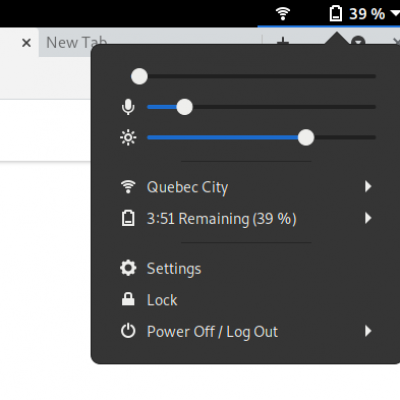Image resolution: width=400 pixels, height=400 pixels.
Task: Click the battery icon beside 3:51 Remaining
Action: click(128, 219)
